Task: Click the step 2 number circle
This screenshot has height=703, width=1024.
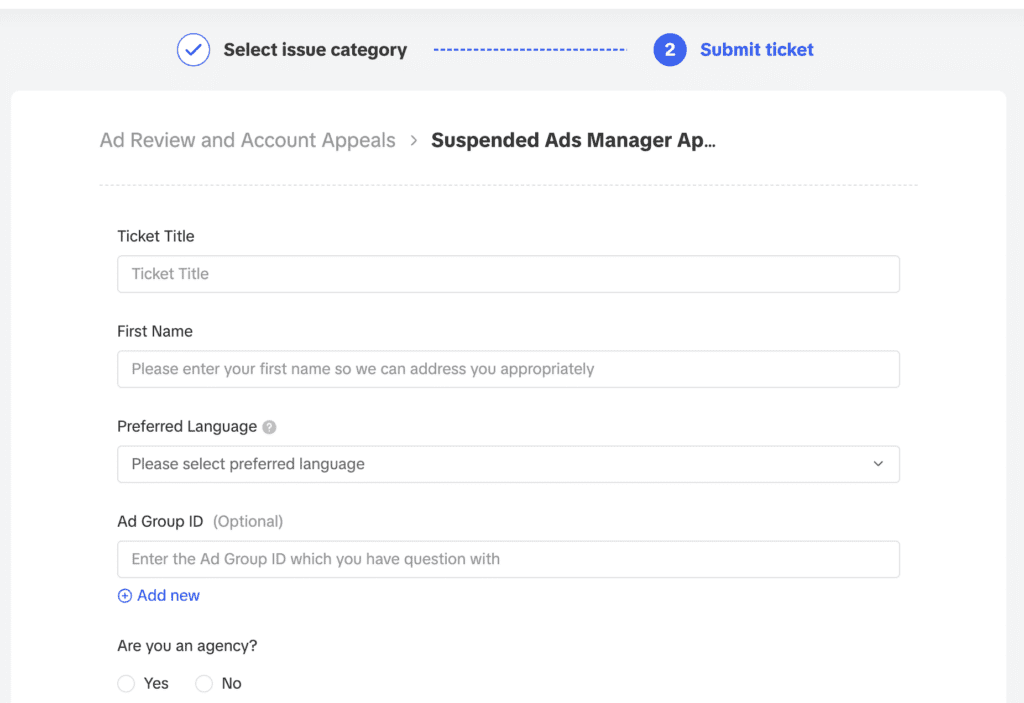Action: click(x=670, y=50)
